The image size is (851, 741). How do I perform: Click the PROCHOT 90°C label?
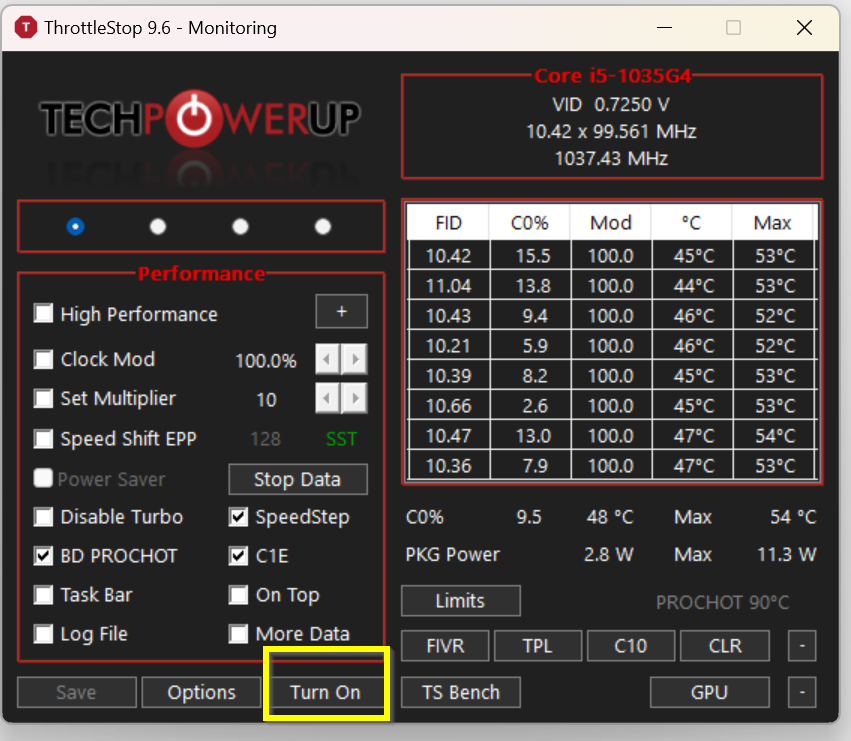point(723,602)
